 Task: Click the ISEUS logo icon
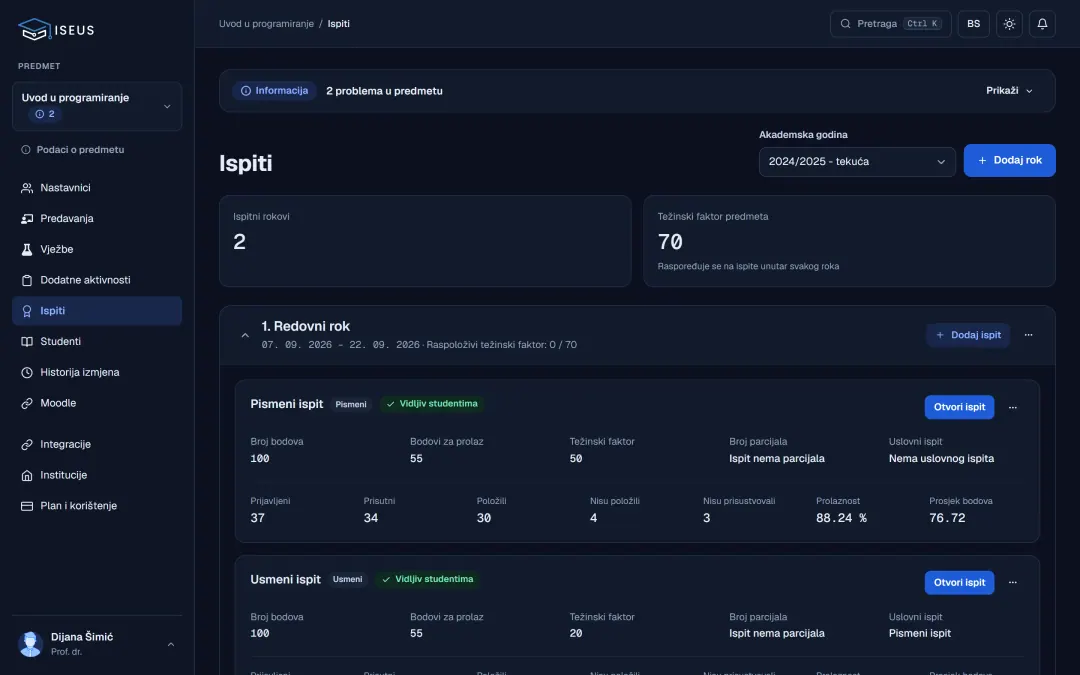34,29
